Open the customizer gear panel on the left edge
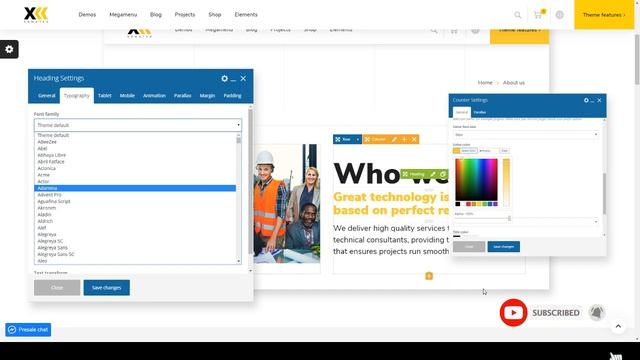The width and height of the screenshot is (640, 360). [9, 49]
